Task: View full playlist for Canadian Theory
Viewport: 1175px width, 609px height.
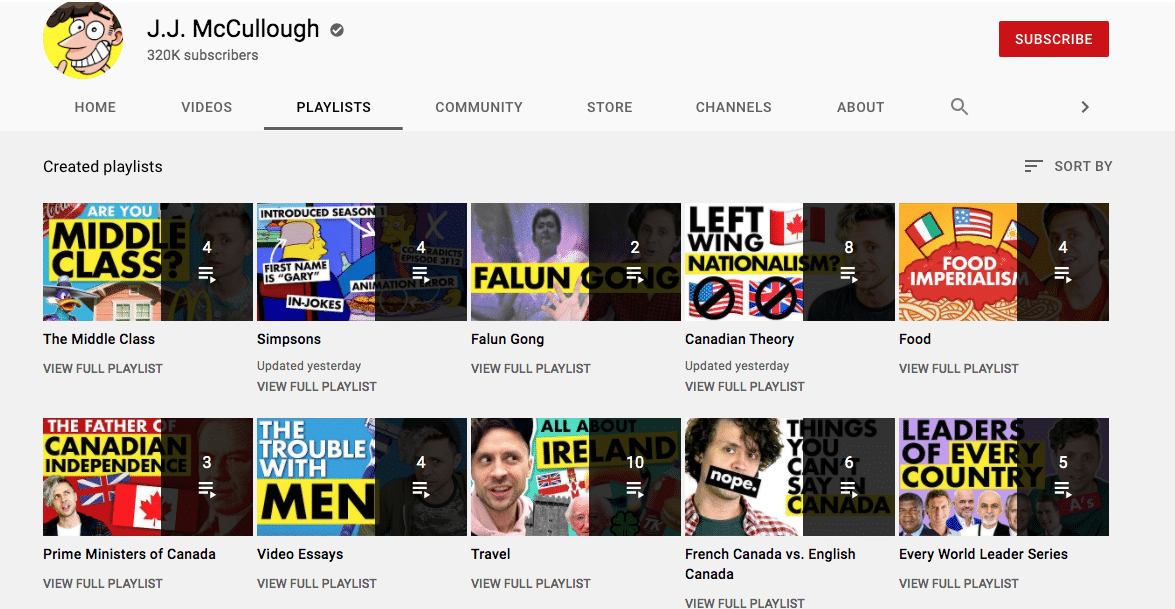Action: click(745, 387)
